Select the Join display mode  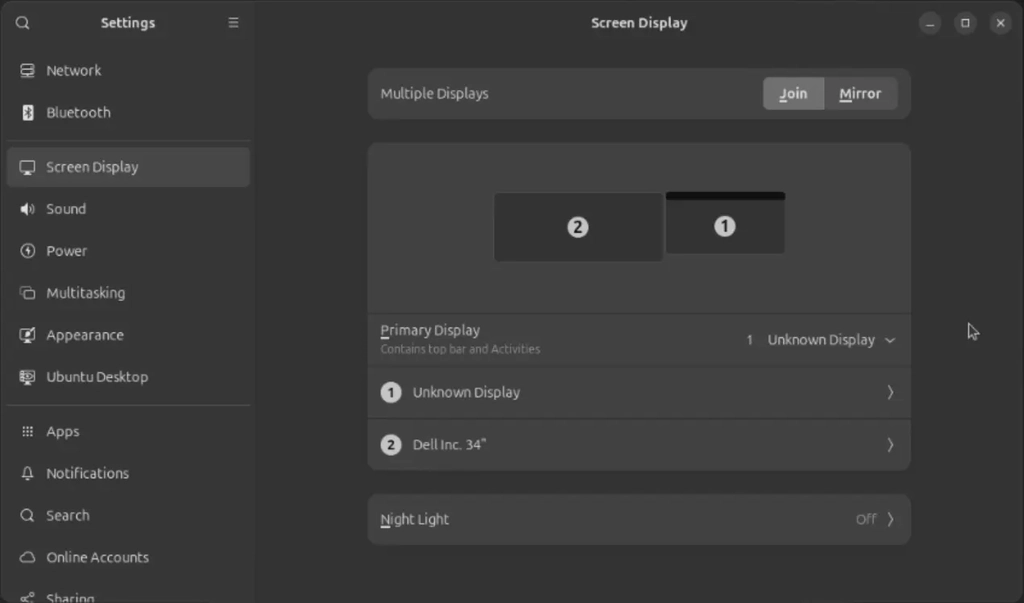coord(793,93)
